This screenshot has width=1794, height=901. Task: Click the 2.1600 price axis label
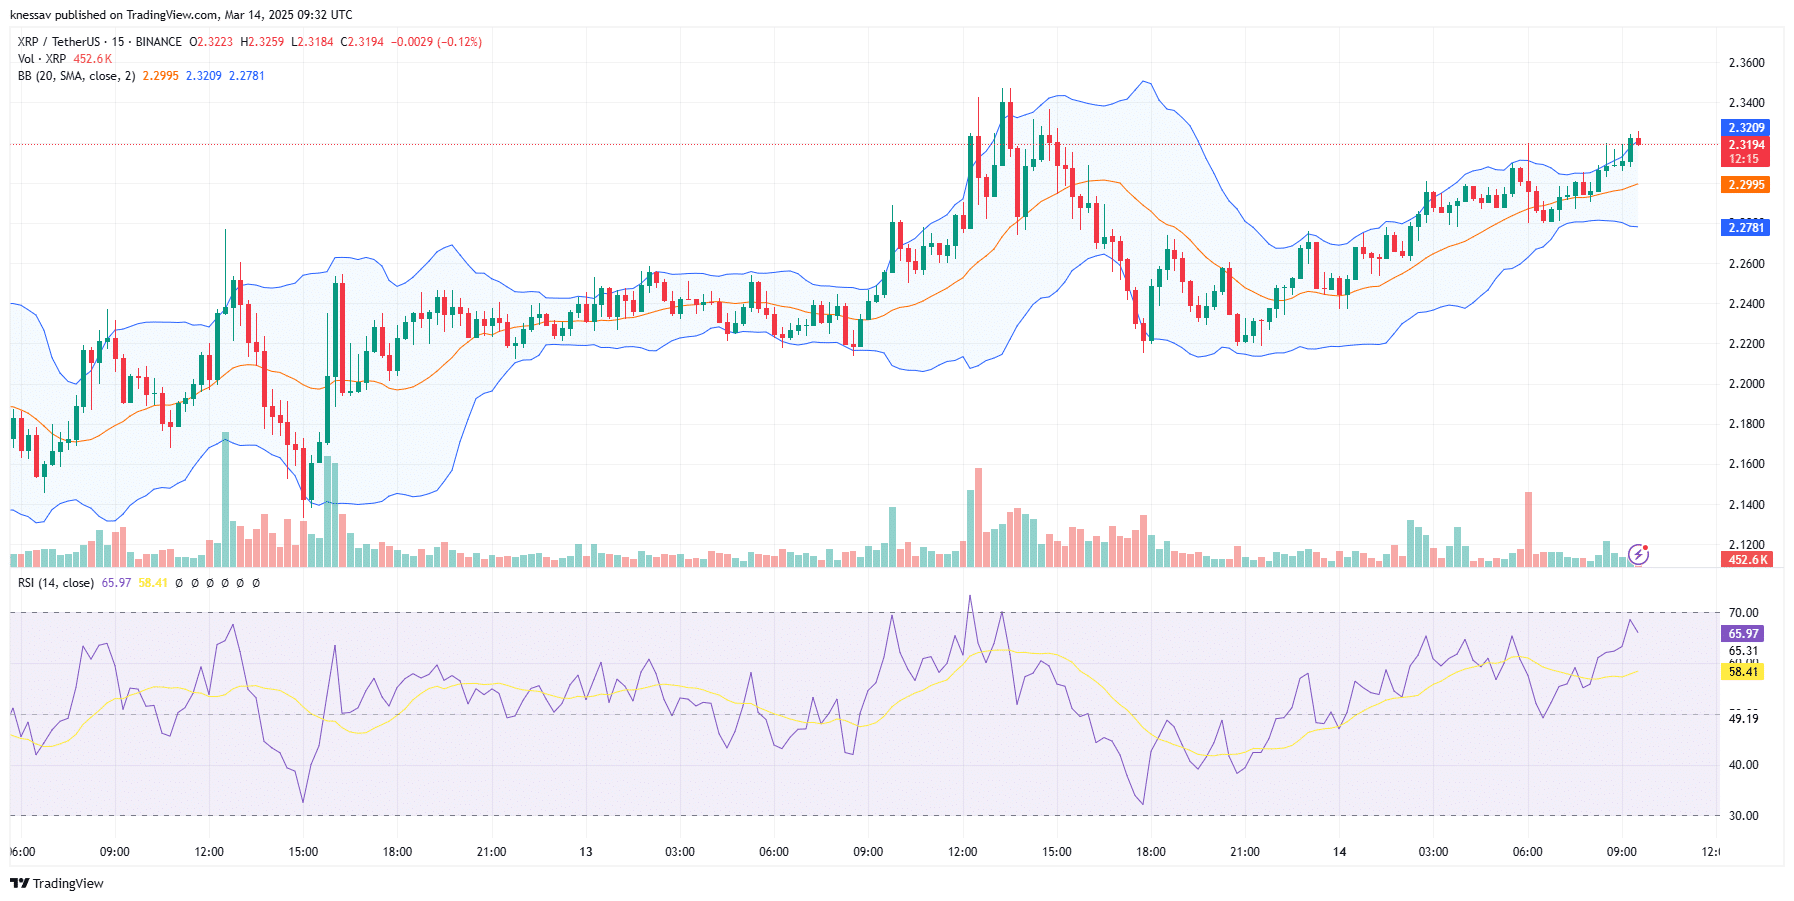pyautogui.click(x=1746, y=464)
